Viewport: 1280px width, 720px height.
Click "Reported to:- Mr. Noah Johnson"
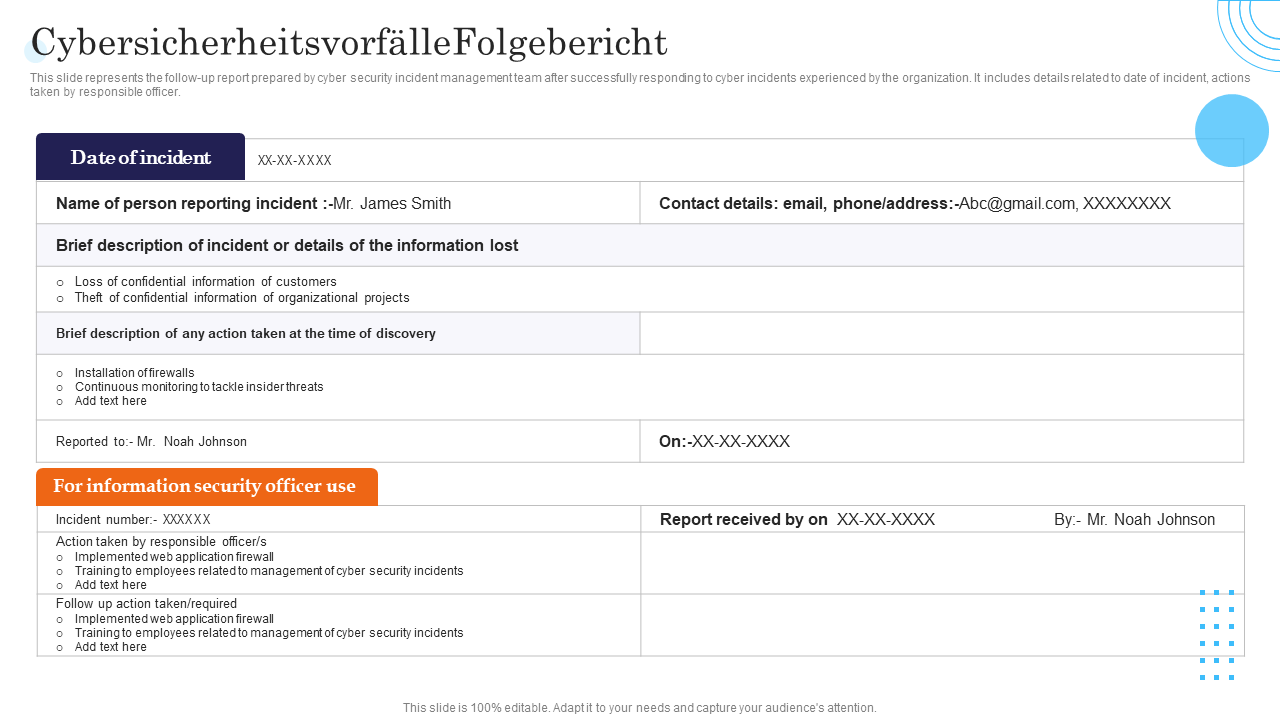point(152,442)
